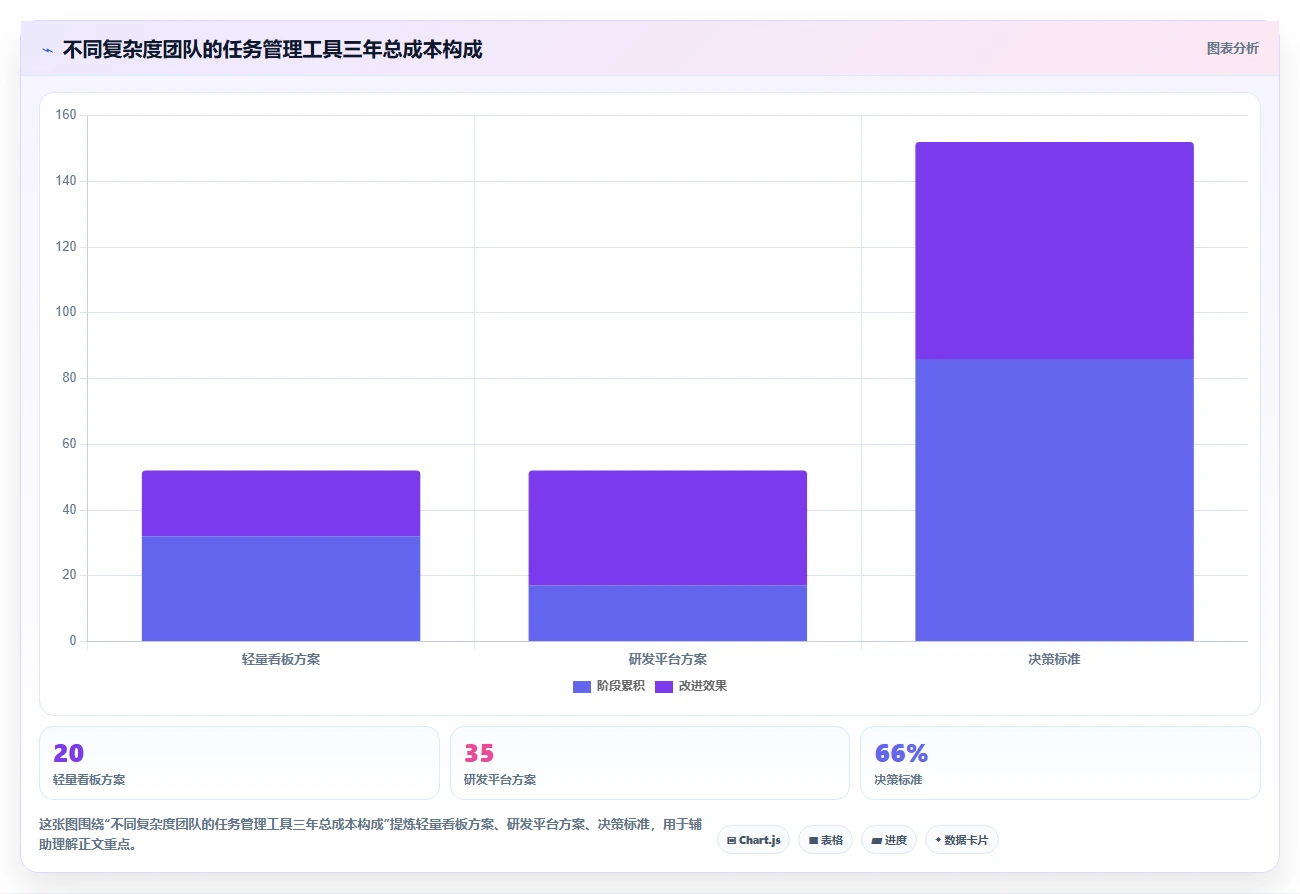Screen dimensions: 1300x894
Task: Open the stat card showing 20
Action: [x=239, y=763]
